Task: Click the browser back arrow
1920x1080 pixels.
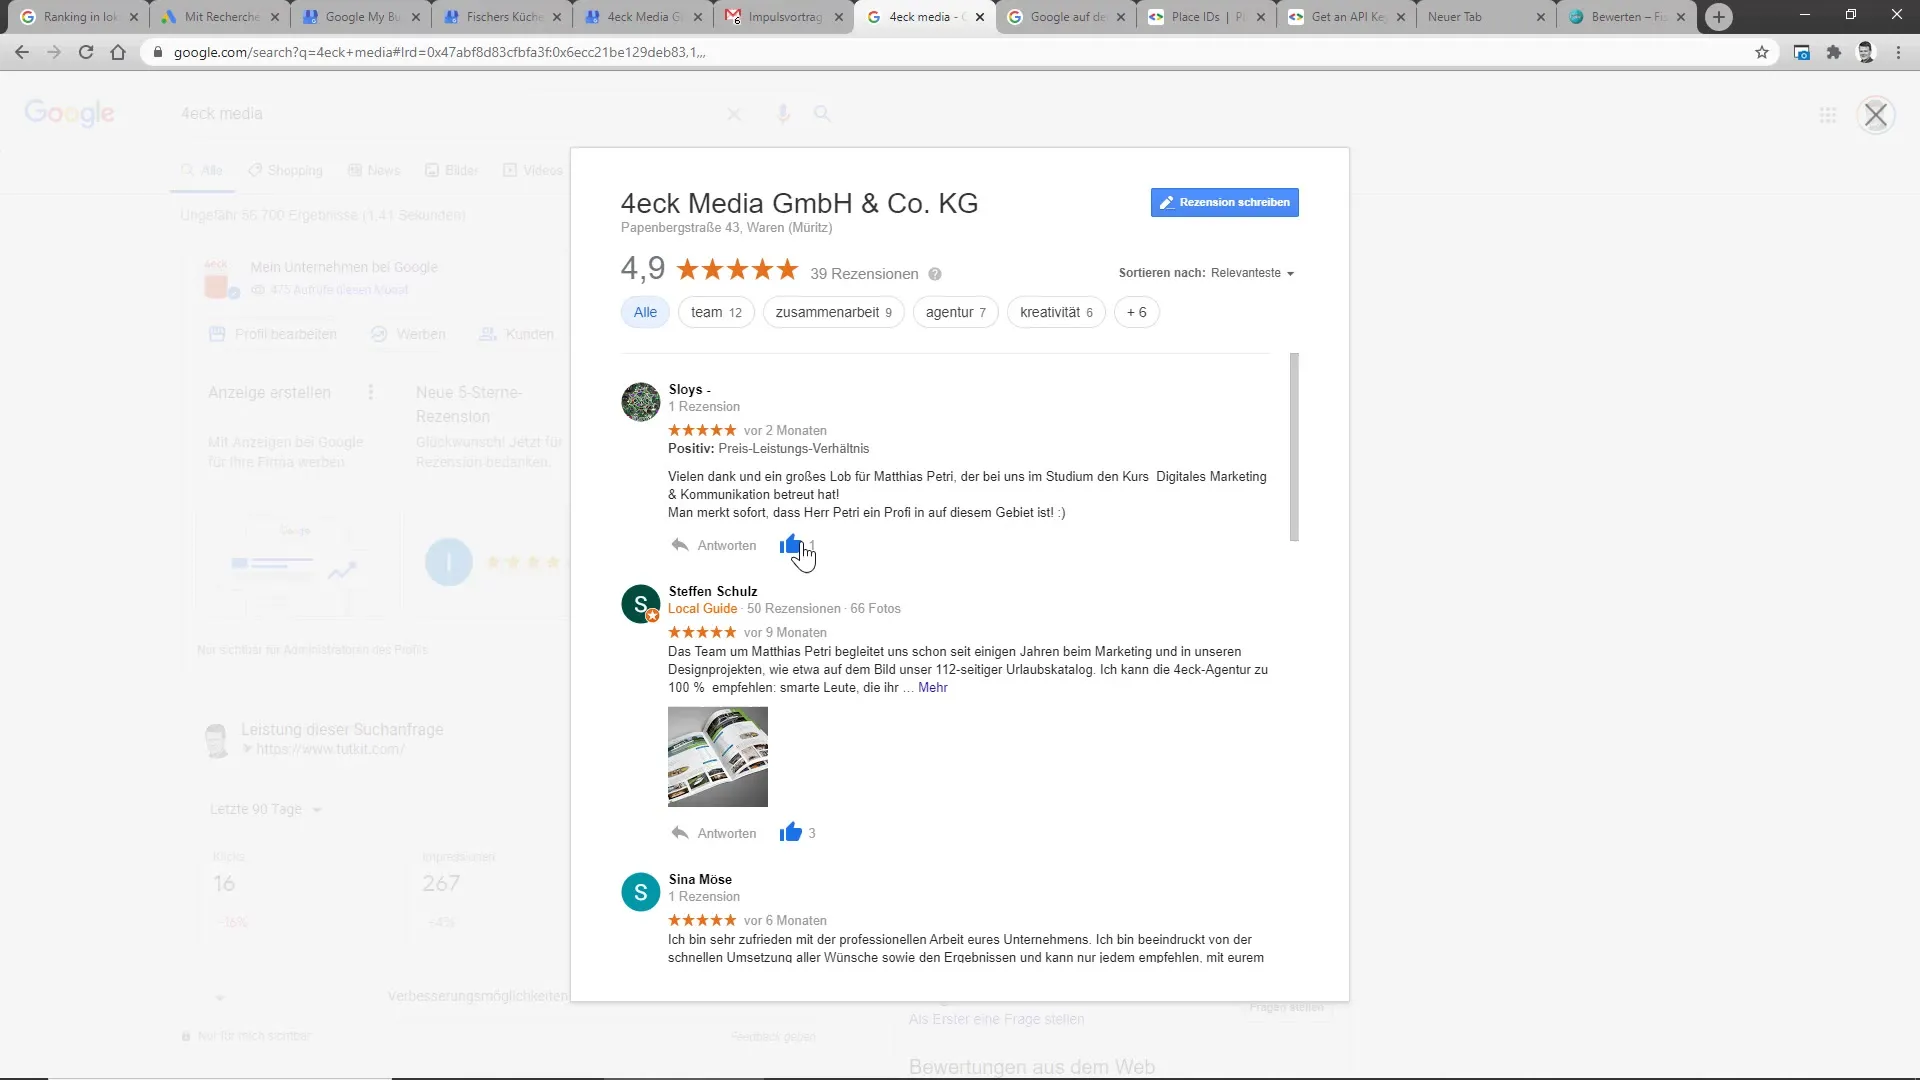Action: (22, 52)
